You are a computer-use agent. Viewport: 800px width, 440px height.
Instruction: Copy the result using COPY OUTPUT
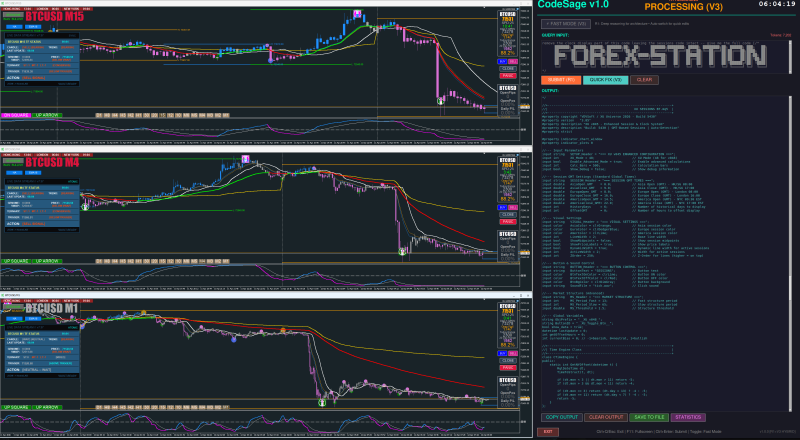tap(561, 418)
